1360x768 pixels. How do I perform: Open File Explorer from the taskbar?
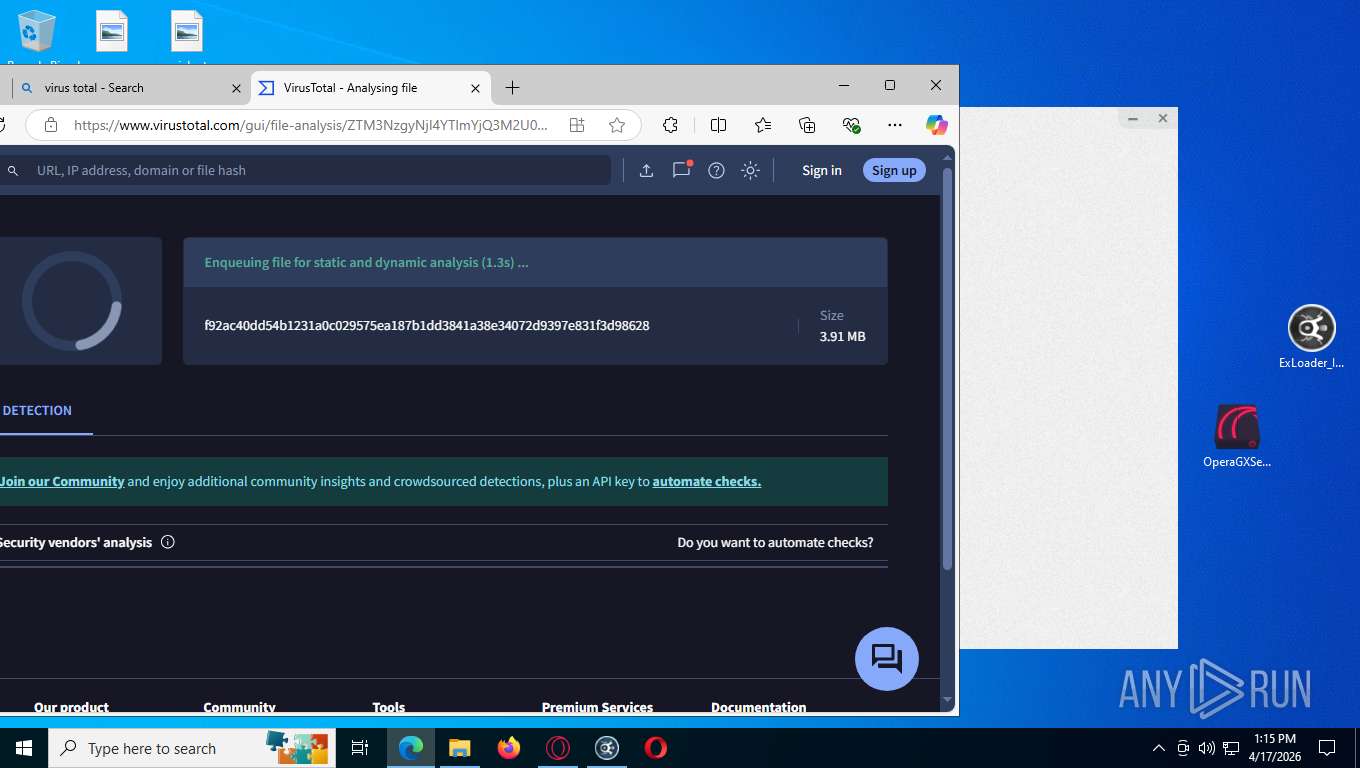[x=459, y=748]
